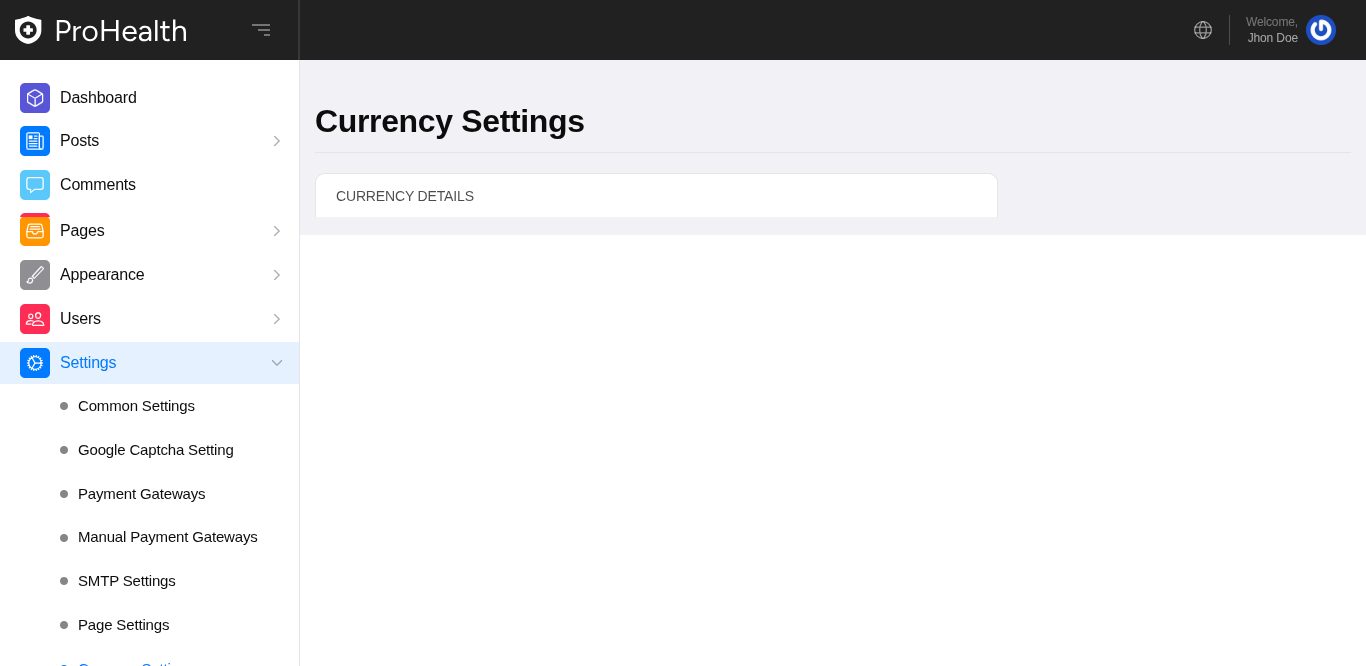This screenshot has width=1366, height=666.
Task: Expand the Pages submenu arrow
Action: pos(277,231)
